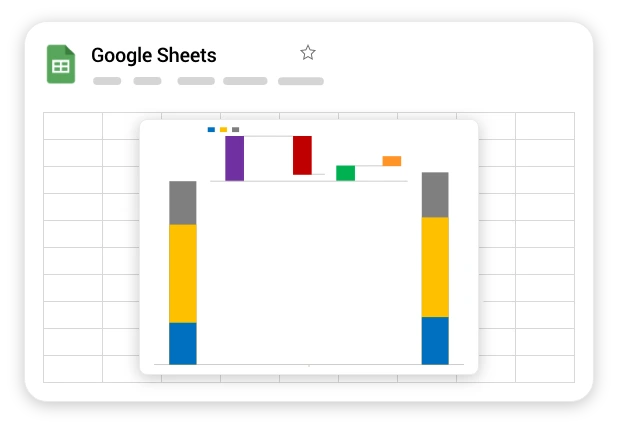Select the red bar in the chart
Screen dimensions: 618x429
(x=302, y=155)
